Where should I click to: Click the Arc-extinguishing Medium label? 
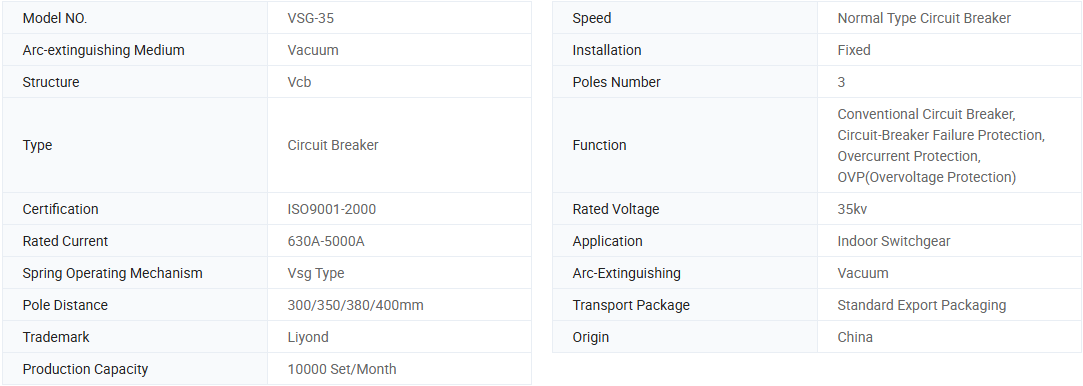click(x=104, y=50)
